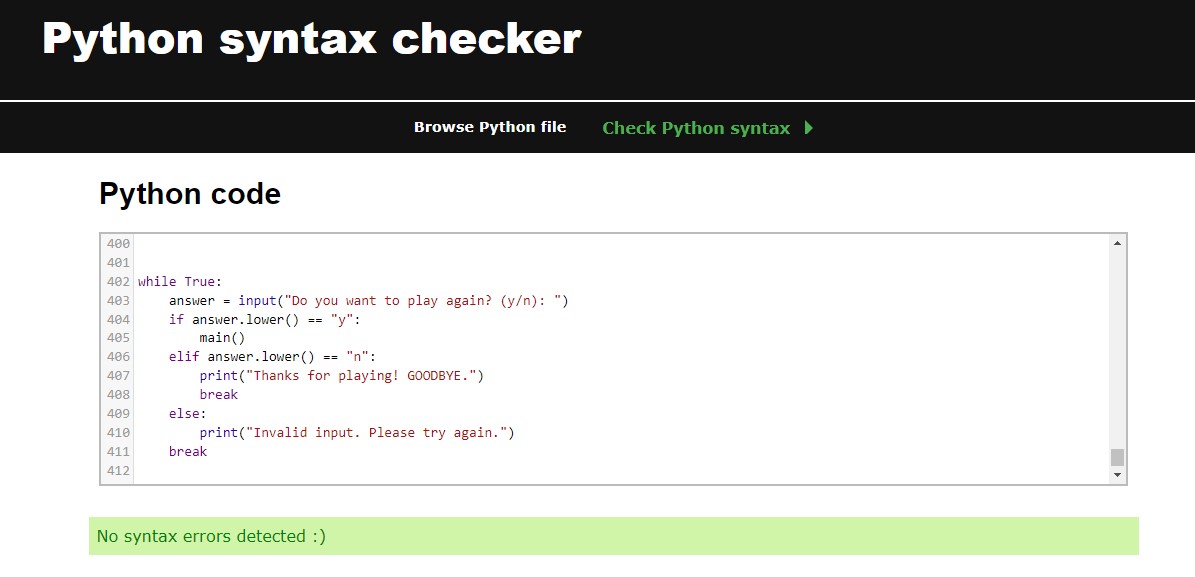Click the code scrollbar down arrow
The height and width of the screenshot is (577, 1195).
coord(1117,475)
